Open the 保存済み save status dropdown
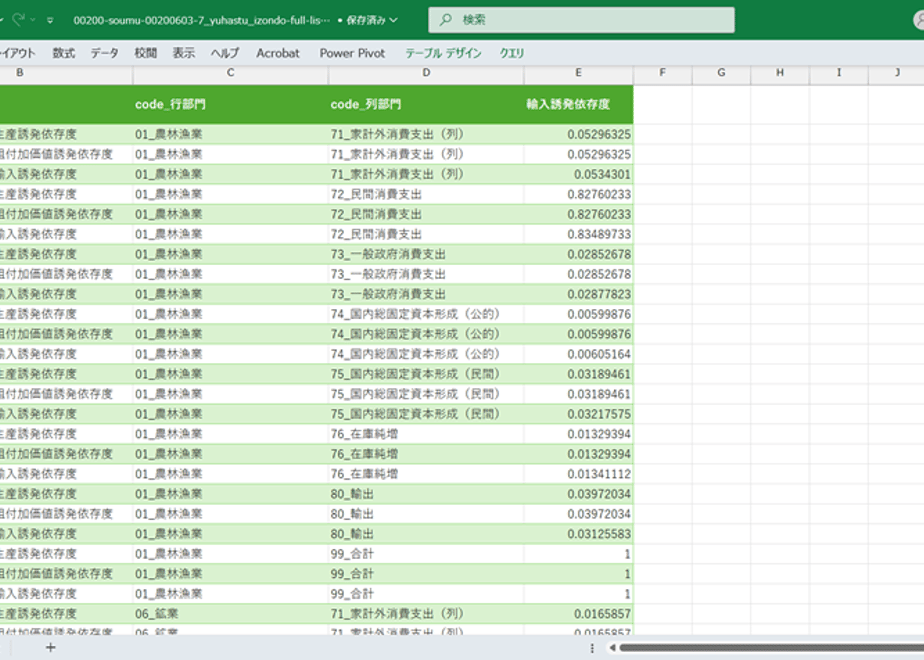The width and height of the screenshot is (924, 660). 372,20
